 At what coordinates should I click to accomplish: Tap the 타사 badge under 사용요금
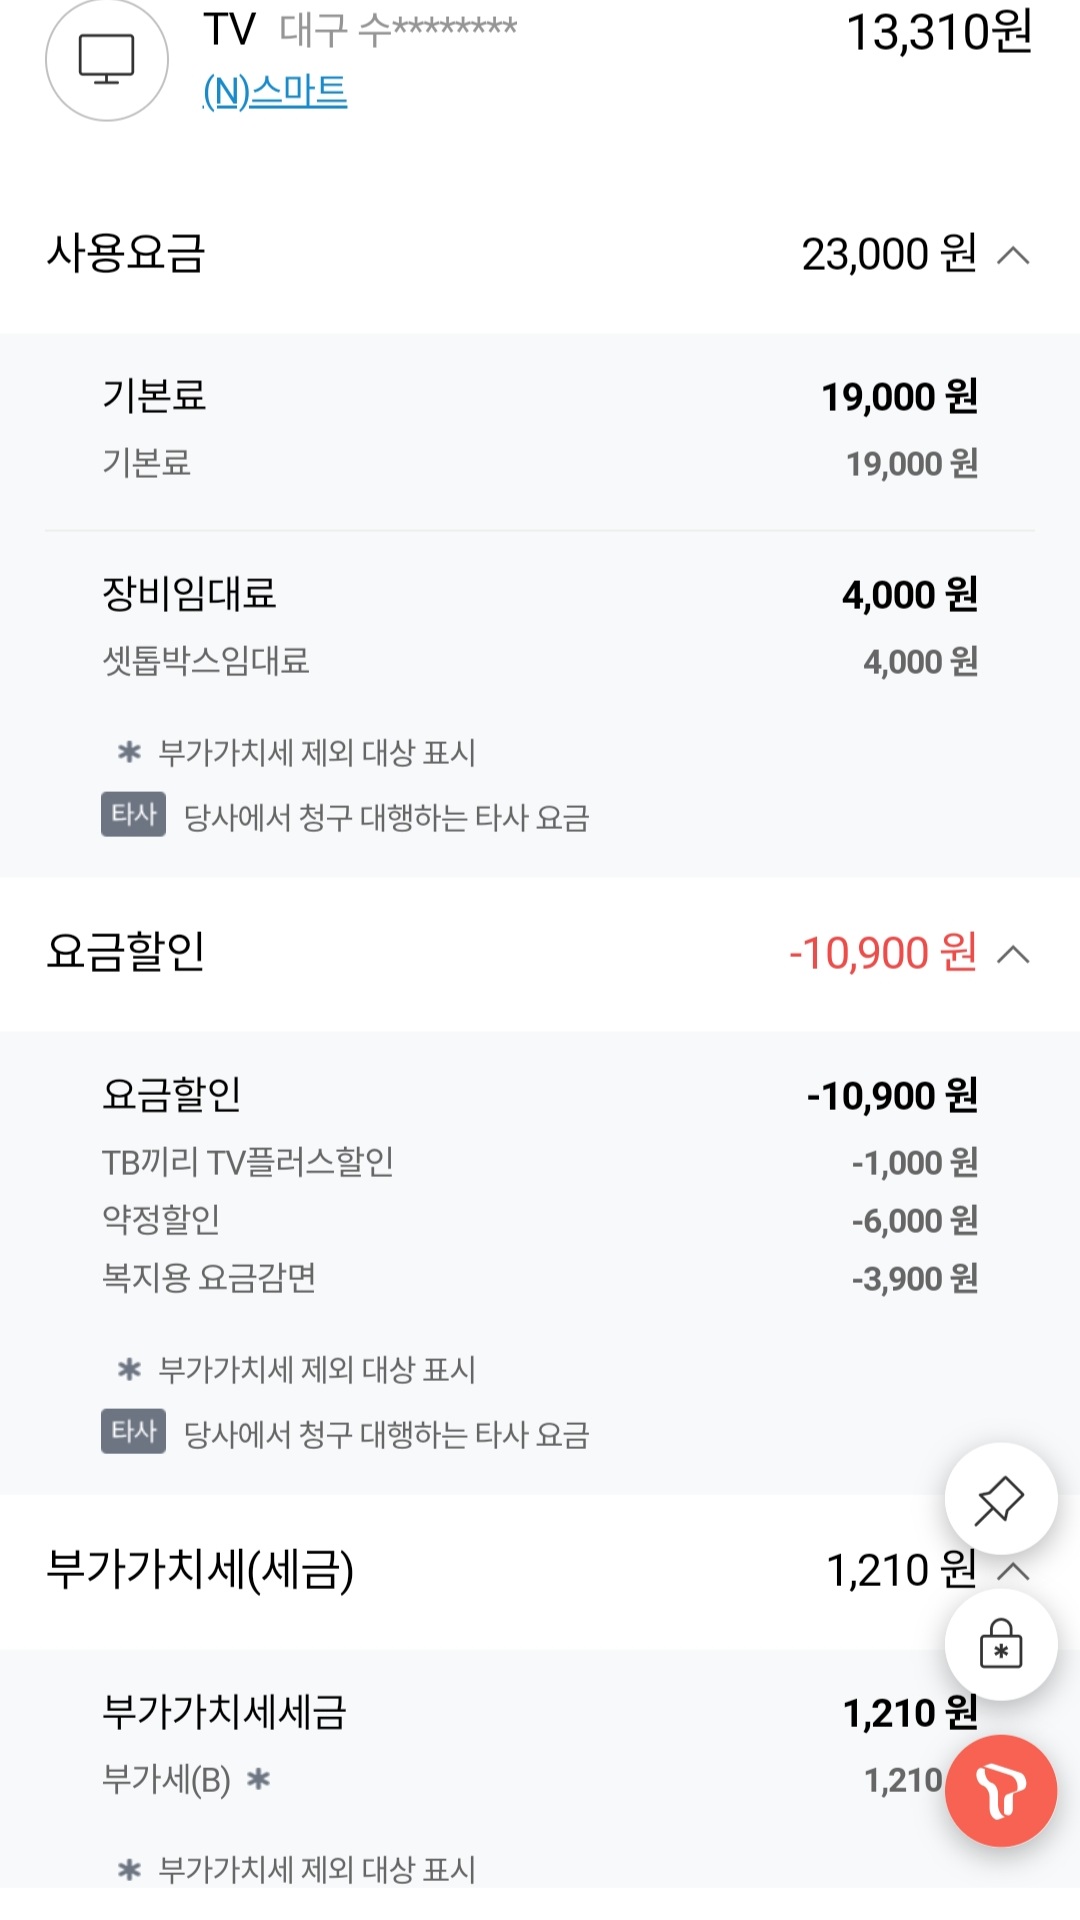click(133, 815)
